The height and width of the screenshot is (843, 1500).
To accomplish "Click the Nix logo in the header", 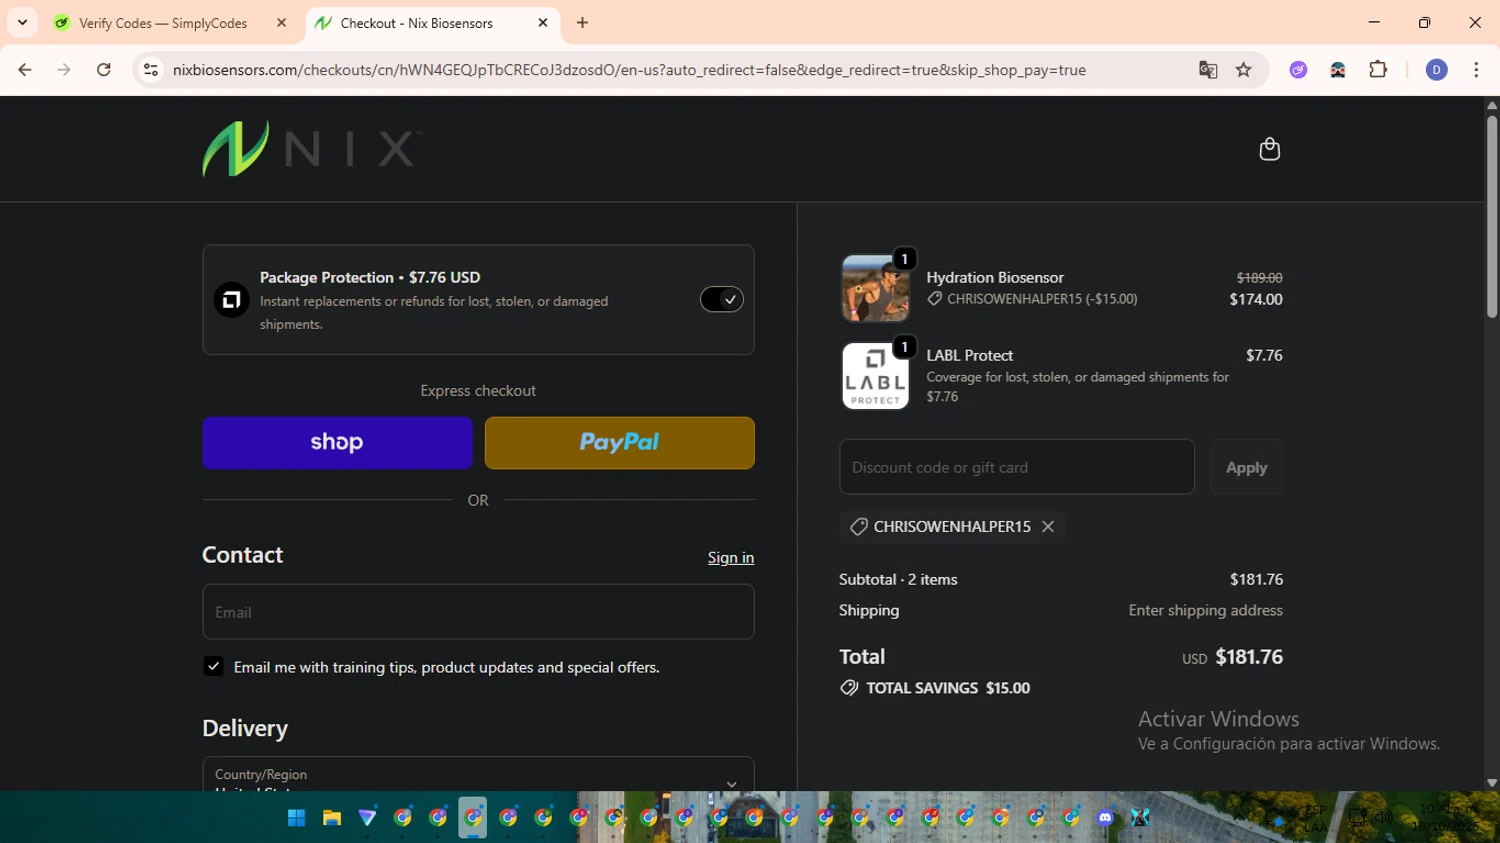I will click(311, 149).
